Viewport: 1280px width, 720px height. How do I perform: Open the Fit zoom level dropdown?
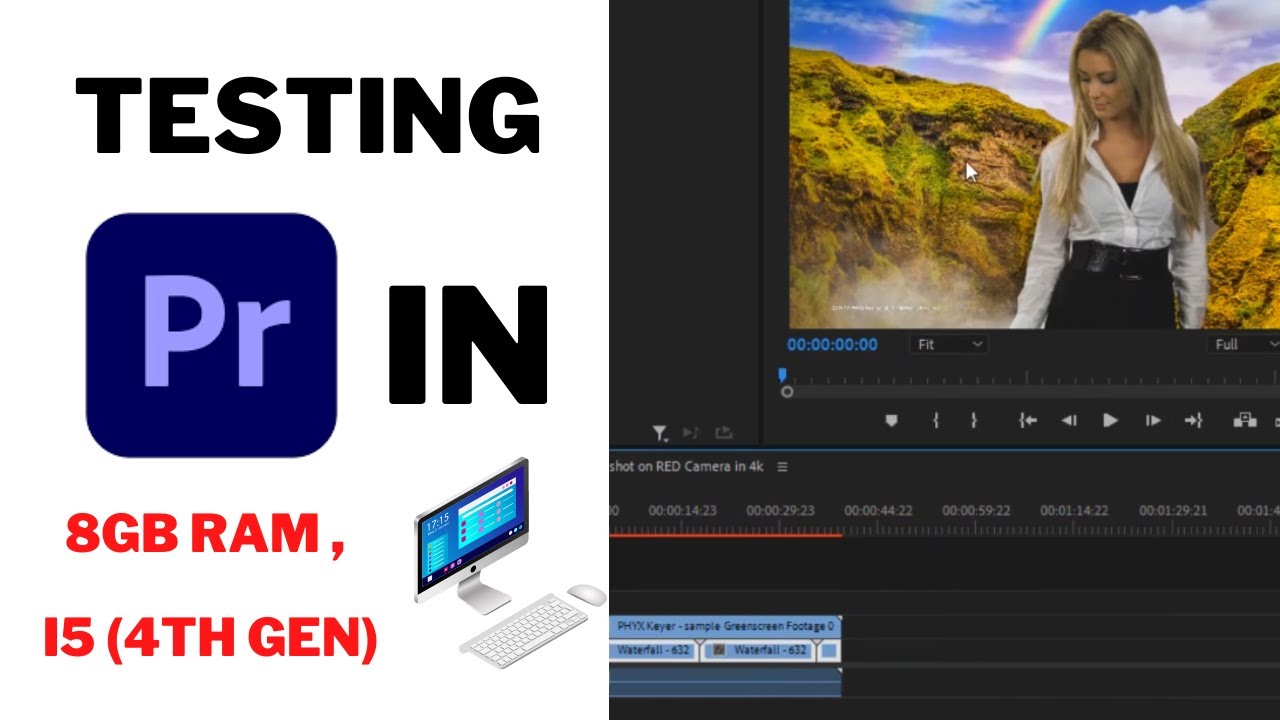click(x=949, y=344)
